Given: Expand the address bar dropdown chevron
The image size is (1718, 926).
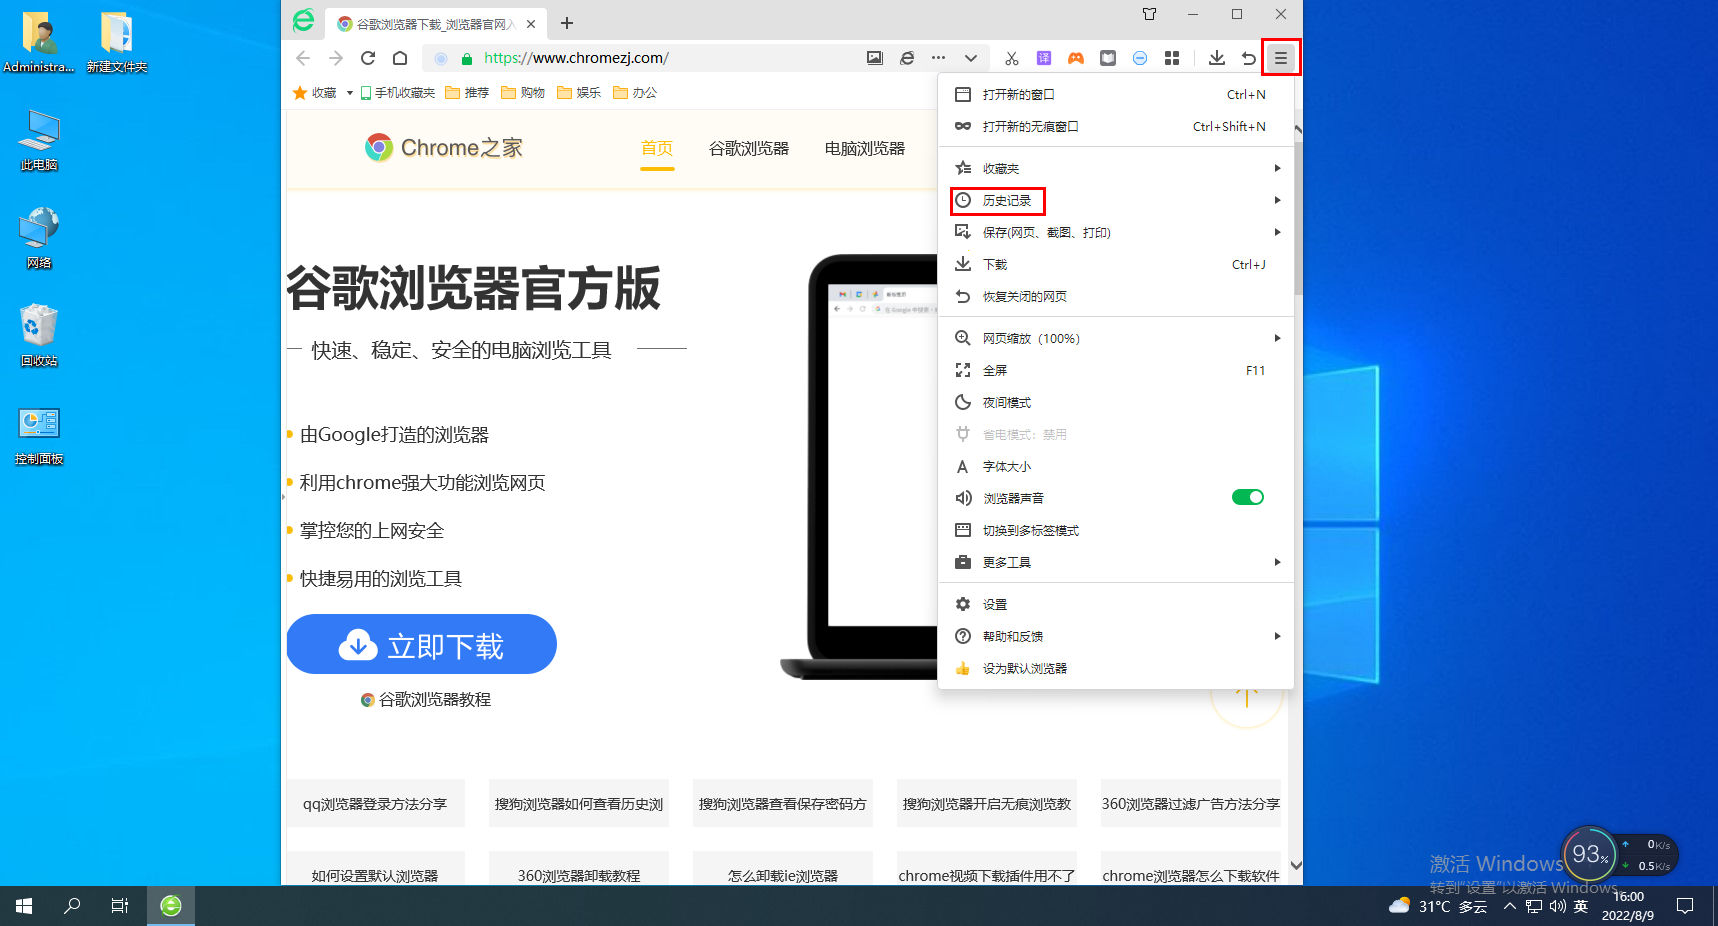Looking at the screenshot, I should 971,58.
